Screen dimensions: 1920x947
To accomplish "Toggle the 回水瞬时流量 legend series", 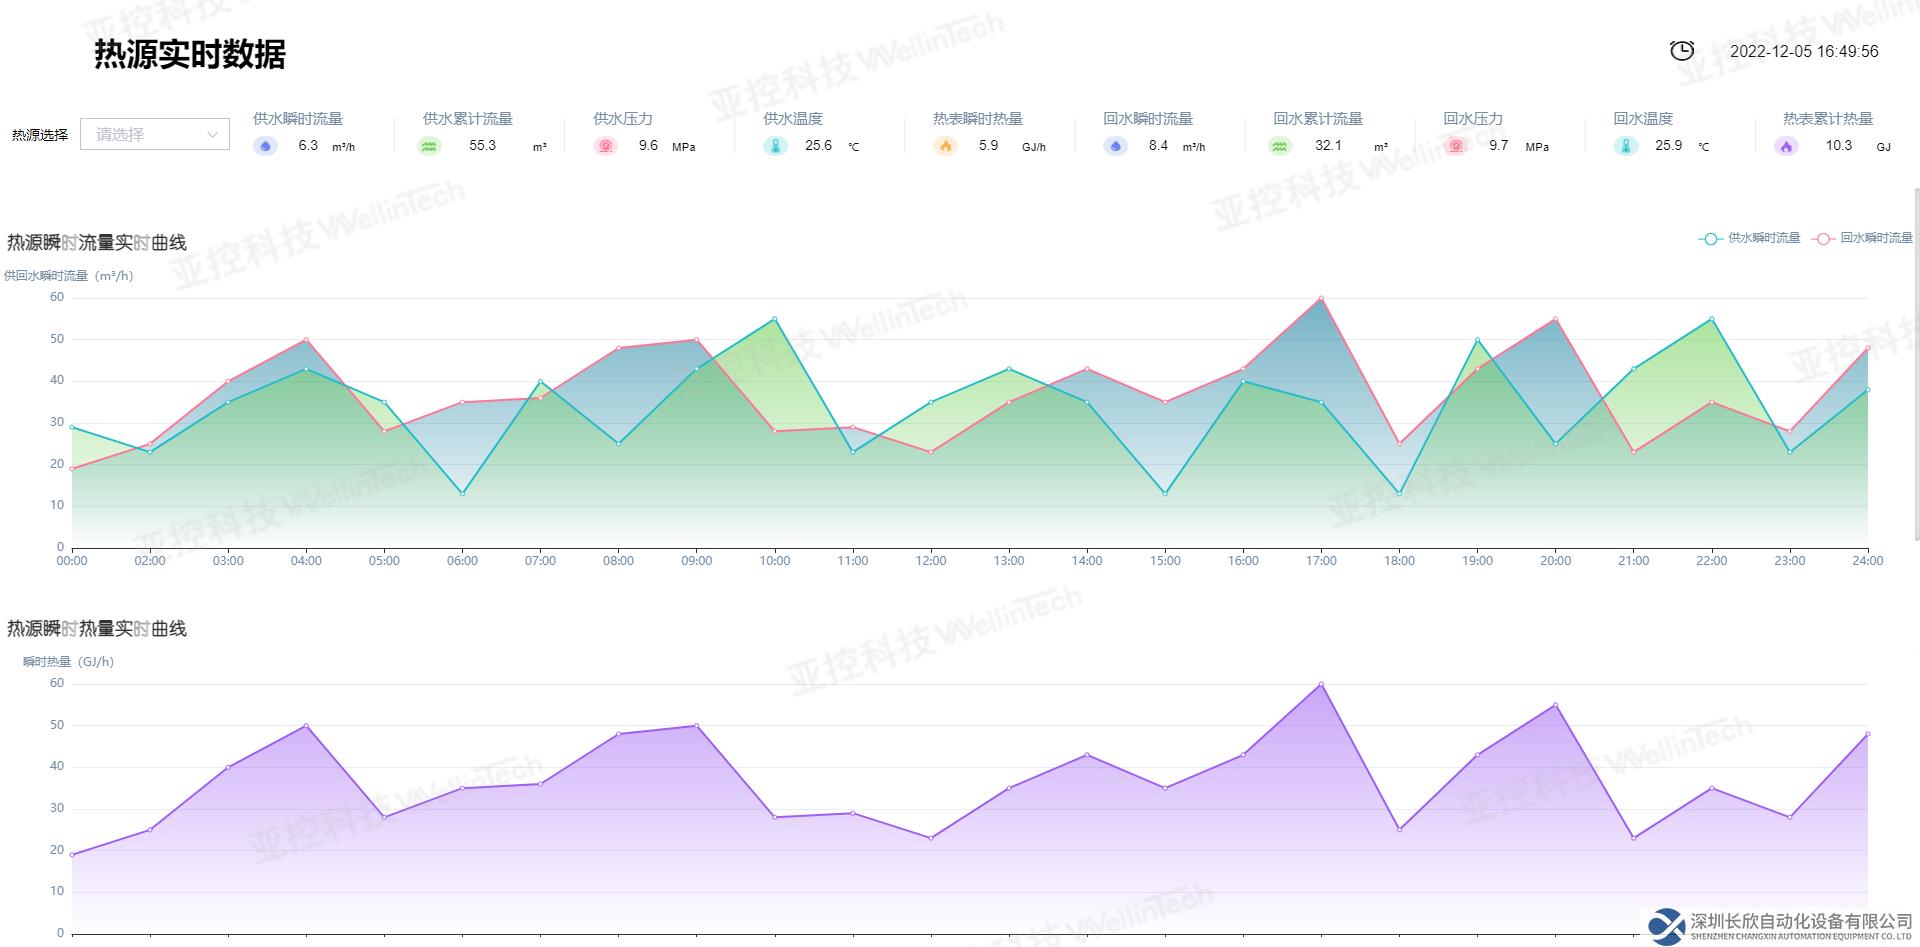I will tap(1864, 238).
